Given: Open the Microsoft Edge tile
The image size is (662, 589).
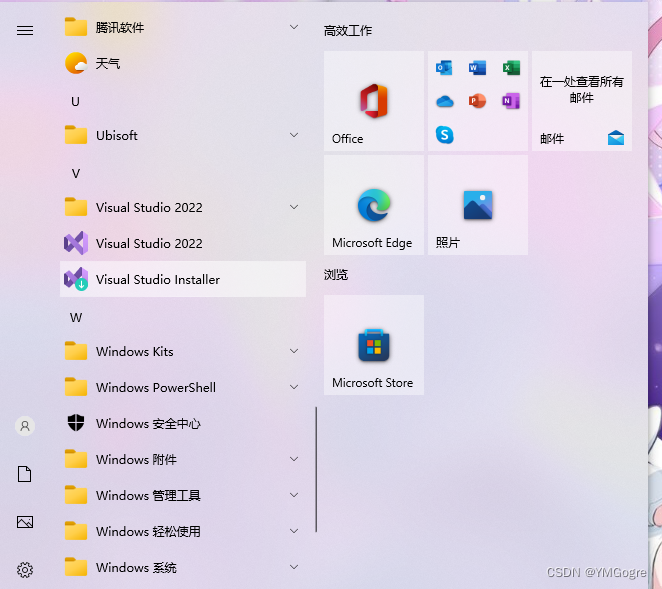Looking at the screenshot, I should 374,205.
